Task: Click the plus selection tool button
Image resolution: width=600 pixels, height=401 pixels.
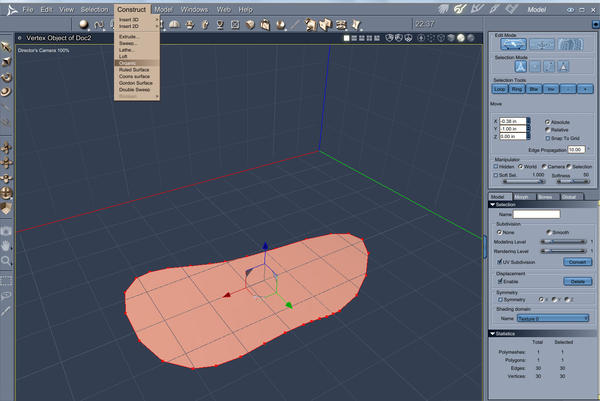Action: pyautogui.click(x=585, y=89)
